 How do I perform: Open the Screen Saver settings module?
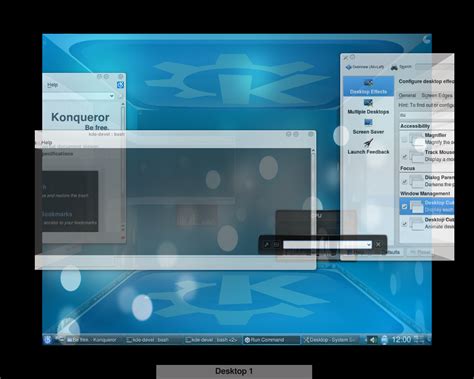pos(368,127)
